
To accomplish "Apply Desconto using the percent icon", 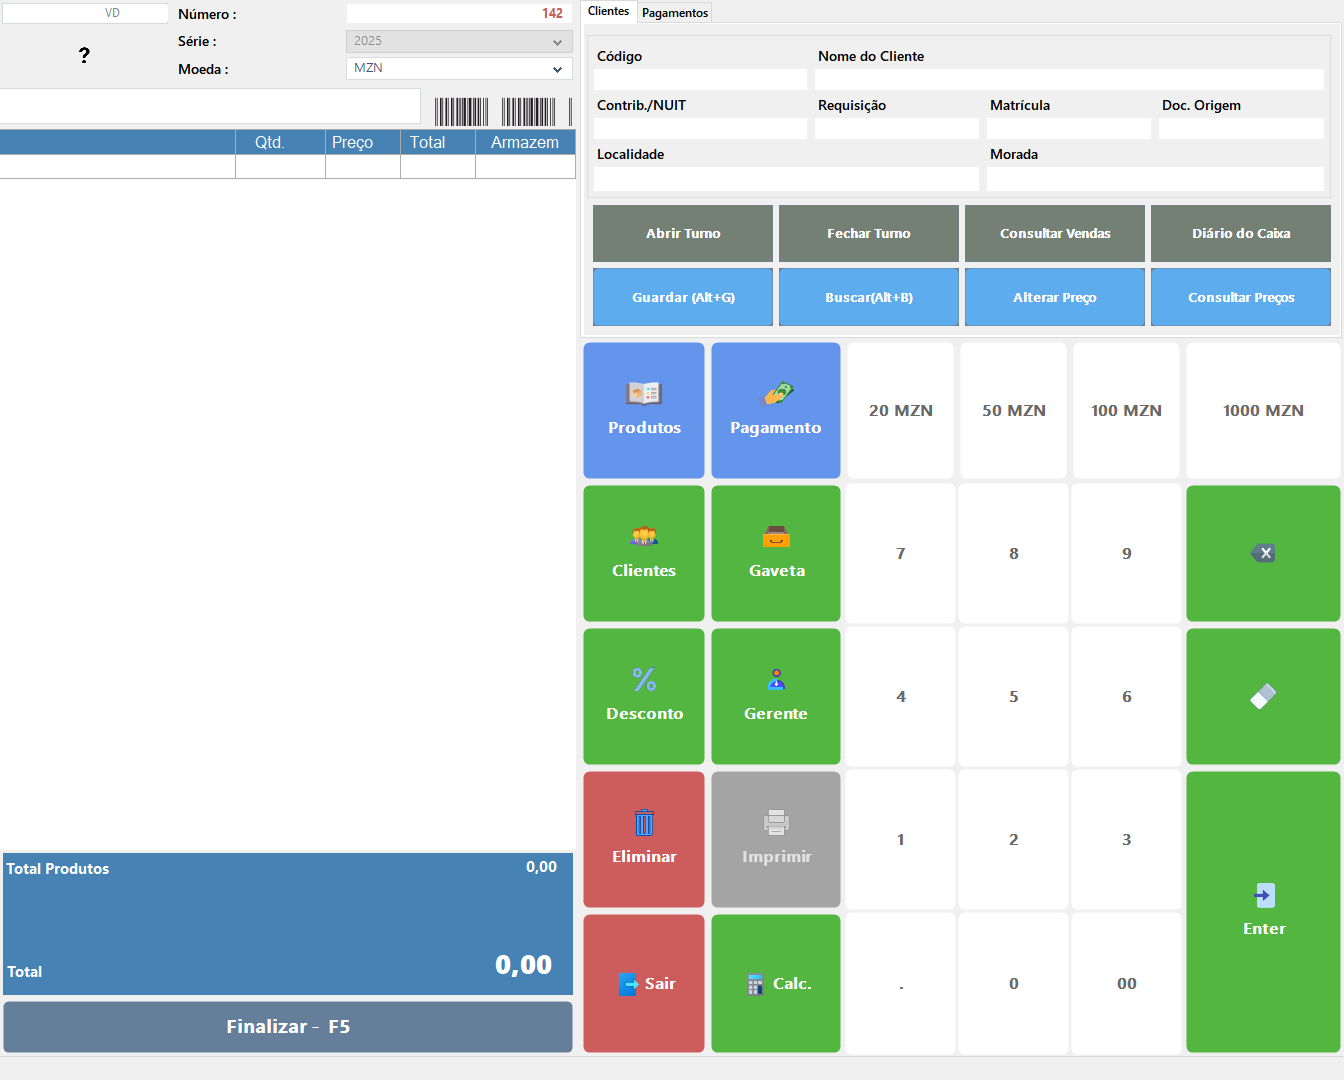I will click(644, 680).
